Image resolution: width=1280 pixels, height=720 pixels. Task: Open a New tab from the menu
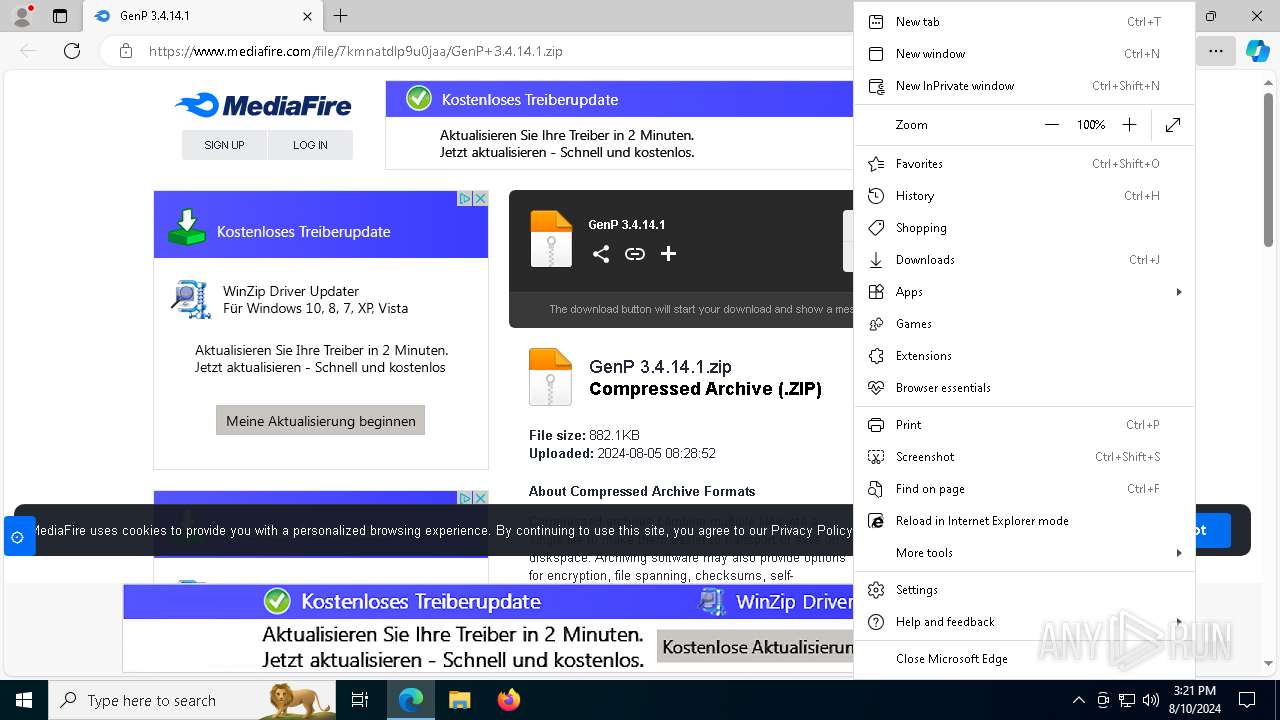[1024, 22]
